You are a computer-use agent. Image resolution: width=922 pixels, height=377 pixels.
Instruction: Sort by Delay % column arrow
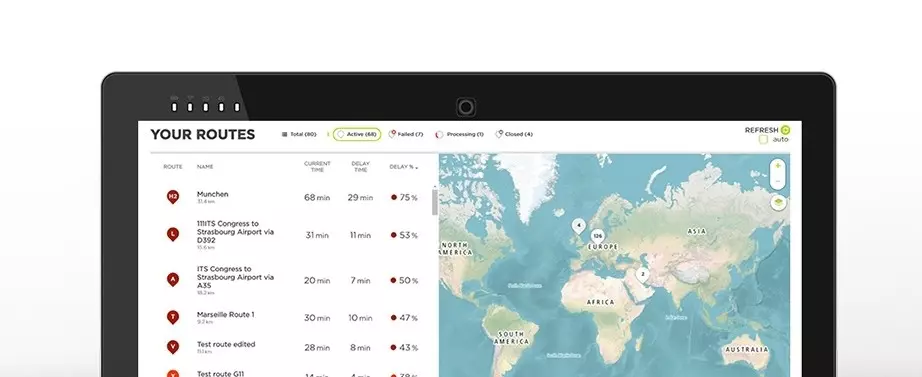pos(417,168)
